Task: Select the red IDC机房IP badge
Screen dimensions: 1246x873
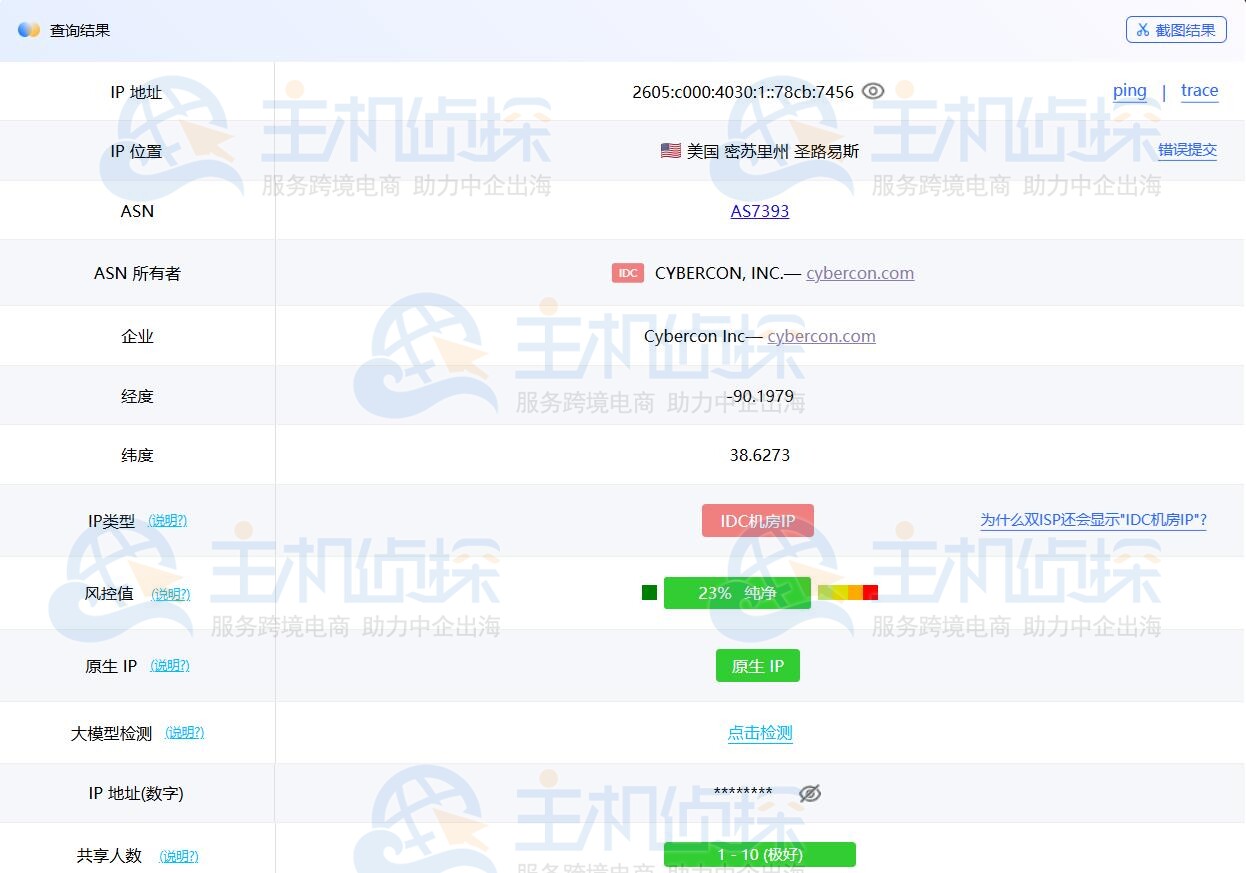Action: point(757,520)
